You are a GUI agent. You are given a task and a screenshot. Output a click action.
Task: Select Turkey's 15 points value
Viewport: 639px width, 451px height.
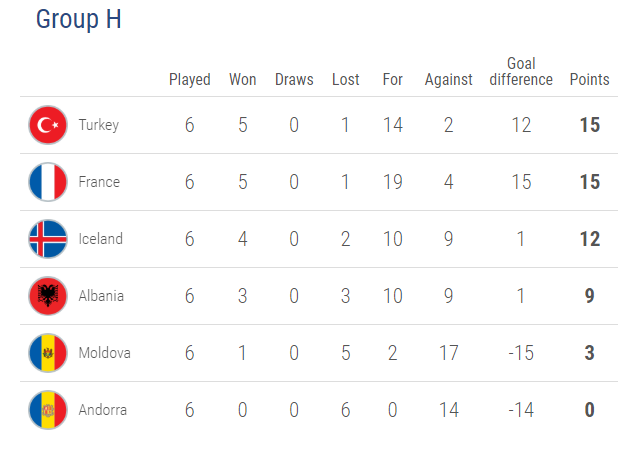[x=590, y=125]
